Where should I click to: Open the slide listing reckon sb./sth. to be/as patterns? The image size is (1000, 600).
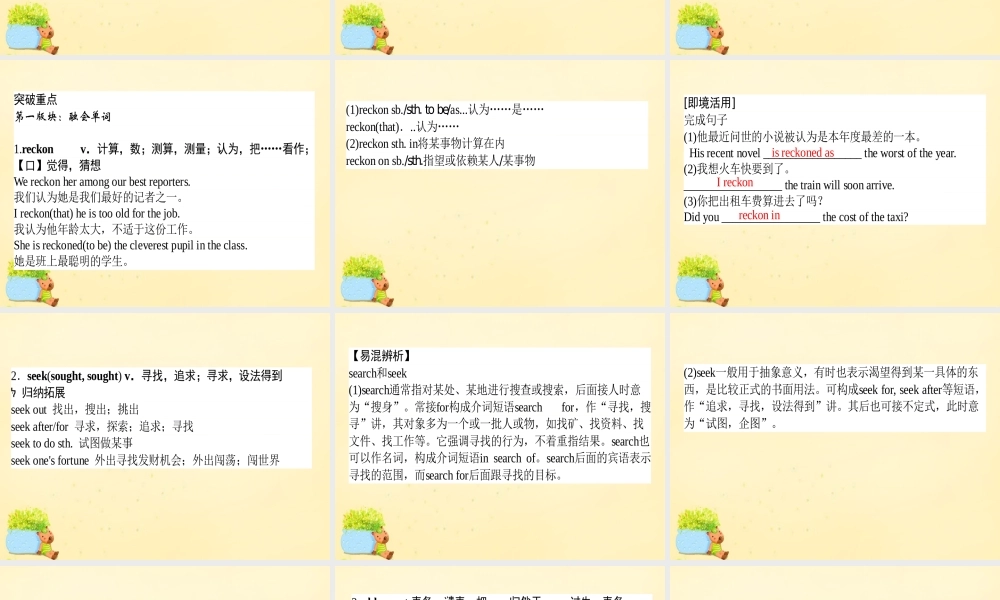[x=500, y=184]
